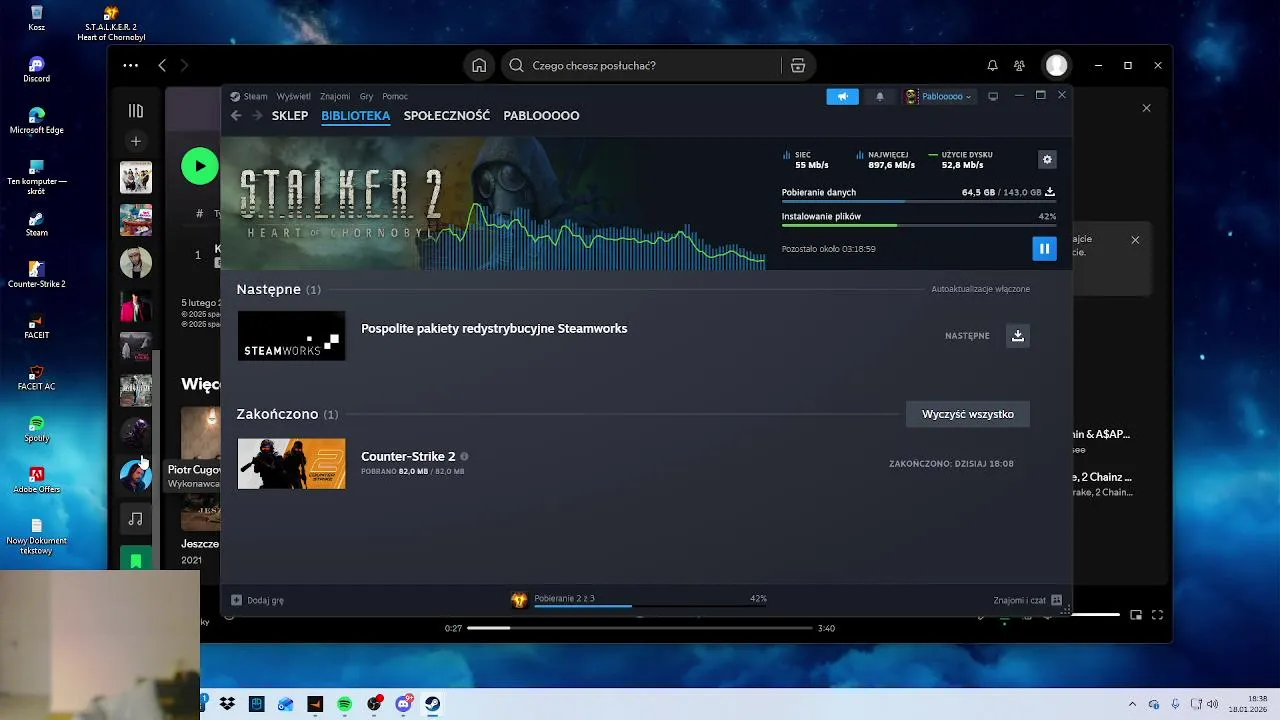The image size is (1280, 720).
Task: Open Spotify notifications bell
Action: click(992, 65)
